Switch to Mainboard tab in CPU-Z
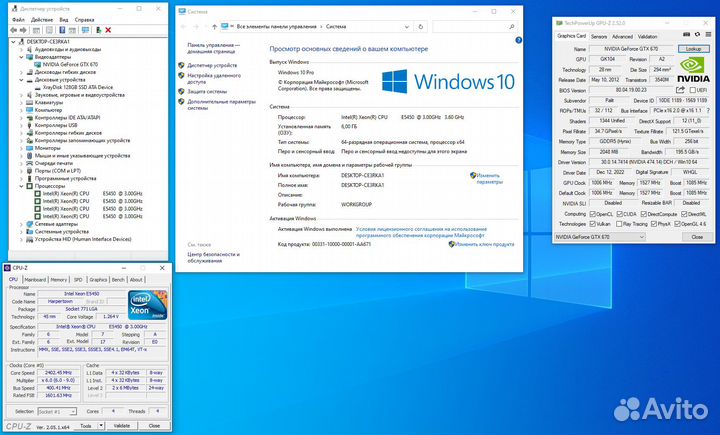This screenshot has width=720, height=435. (x=35, y=280)
